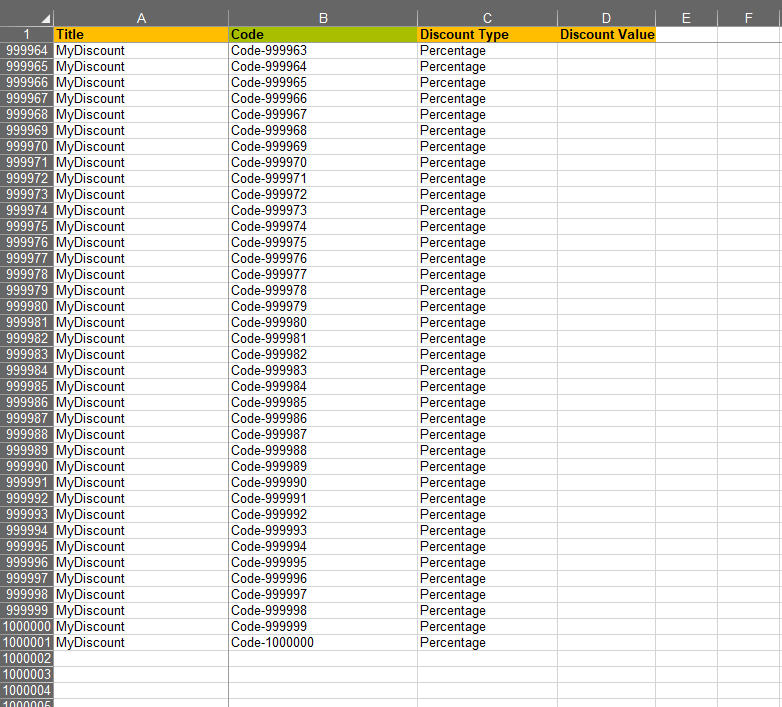Select row header 1000001

pos(27,643)
